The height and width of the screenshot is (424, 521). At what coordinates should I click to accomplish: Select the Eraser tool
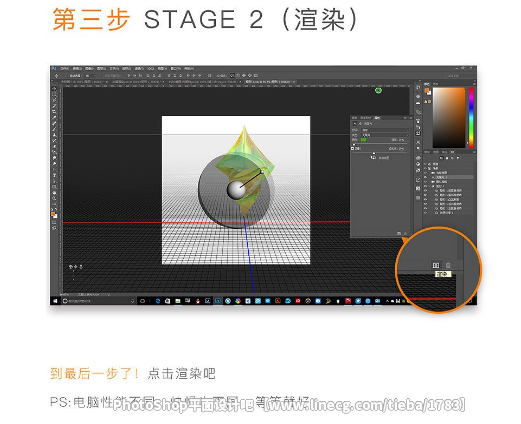(x=55, y=146)
